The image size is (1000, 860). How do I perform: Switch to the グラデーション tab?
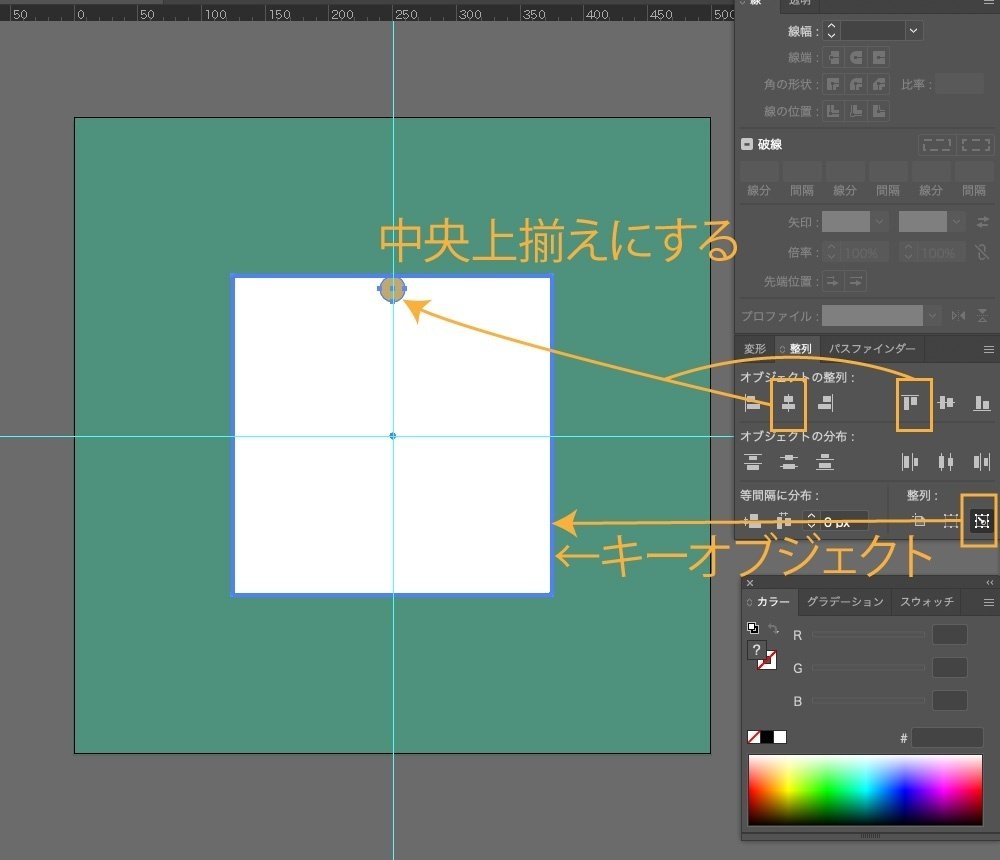(x=845, y=602)
